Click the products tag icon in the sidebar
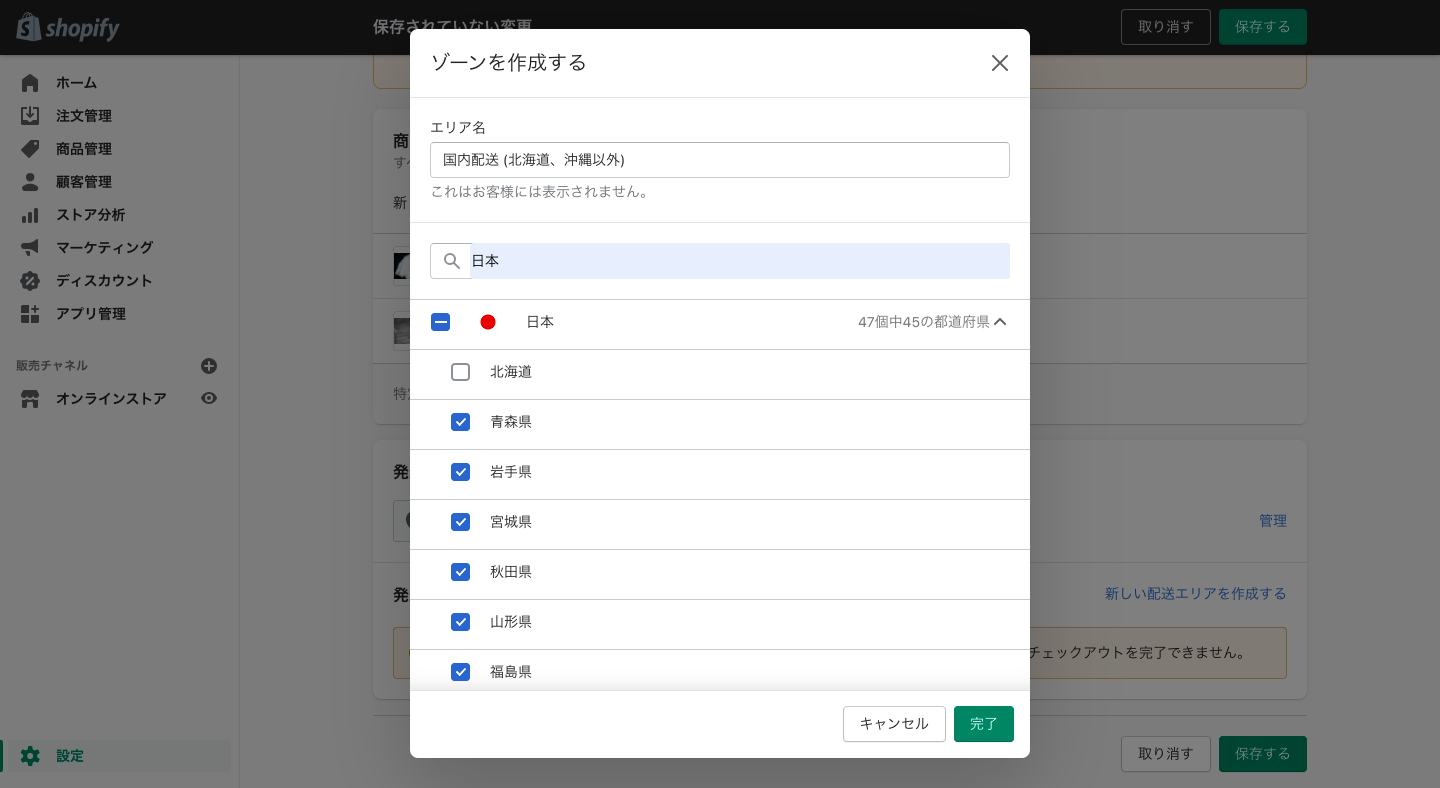 coord(30,149)
